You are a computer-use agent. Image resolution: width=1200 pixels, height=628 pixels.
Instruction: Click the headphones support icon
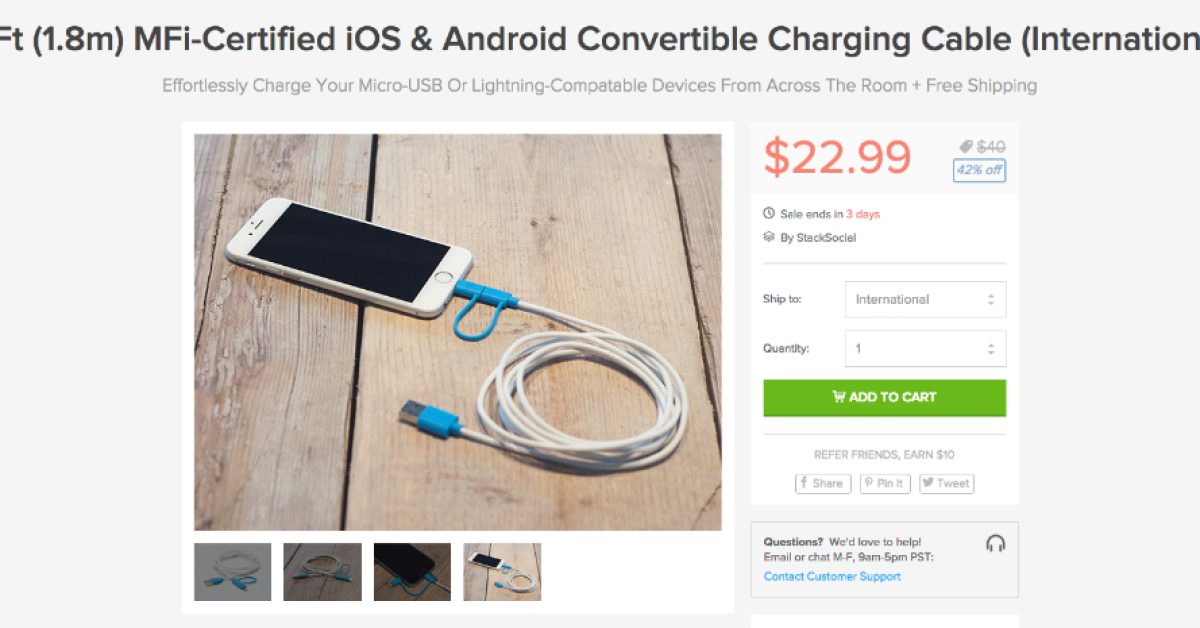[x=995, y=543]
